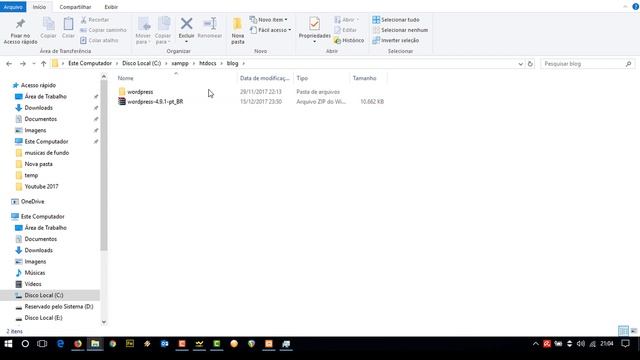Image resolution: width=640 pixels, height=360 pixels.
Task: Pin to Quick Access (Fixar no Acesso rápido)
Action: tap(20, 31)
